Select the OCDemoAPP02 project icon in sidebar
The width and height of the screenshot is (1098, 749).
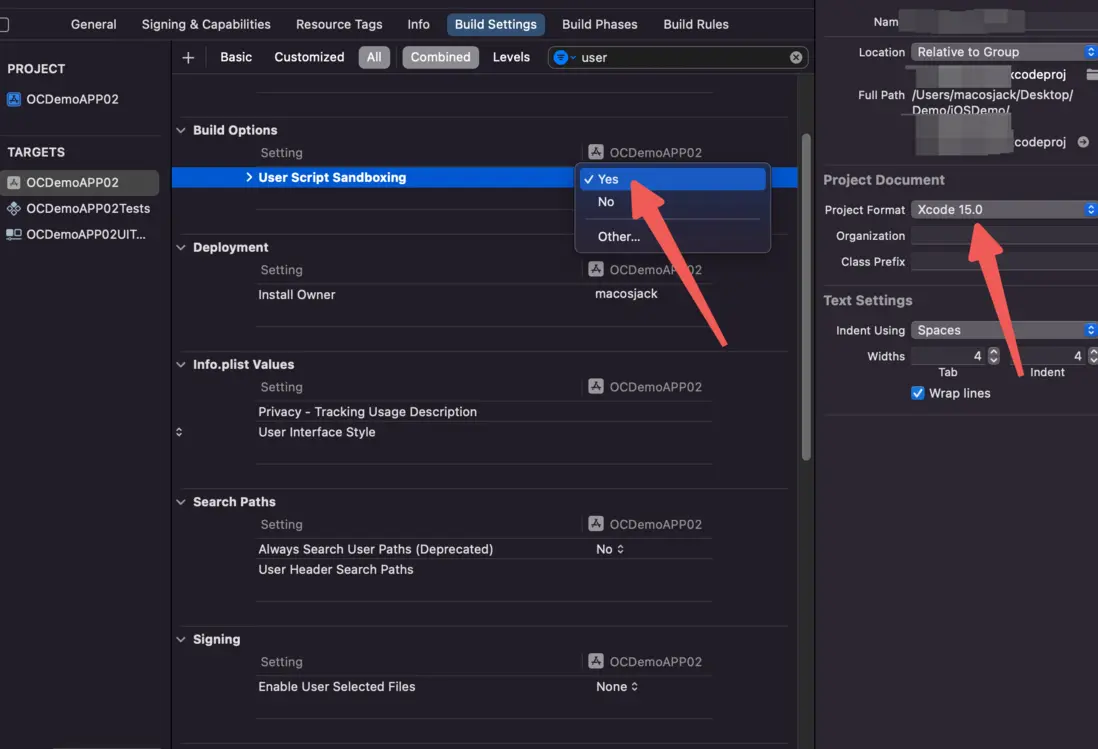point(14,99)
